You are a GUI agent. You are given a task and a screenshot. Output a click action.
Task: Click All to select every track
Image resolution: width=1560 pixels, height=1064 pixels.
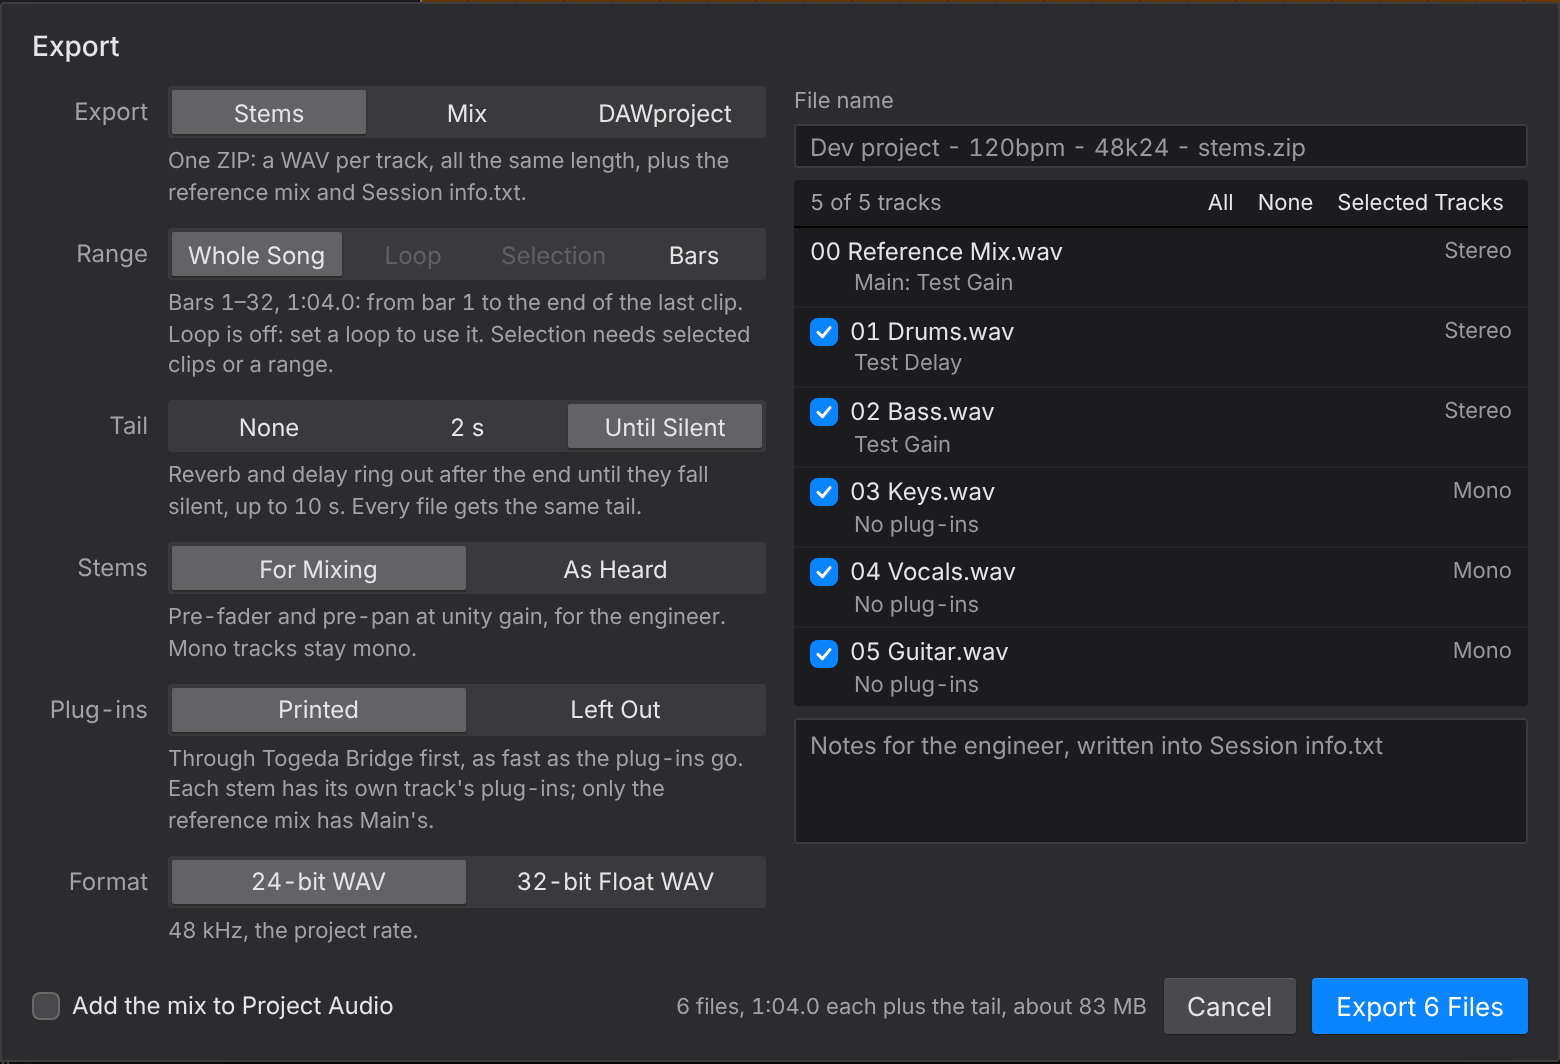[x=1220, y=202]
